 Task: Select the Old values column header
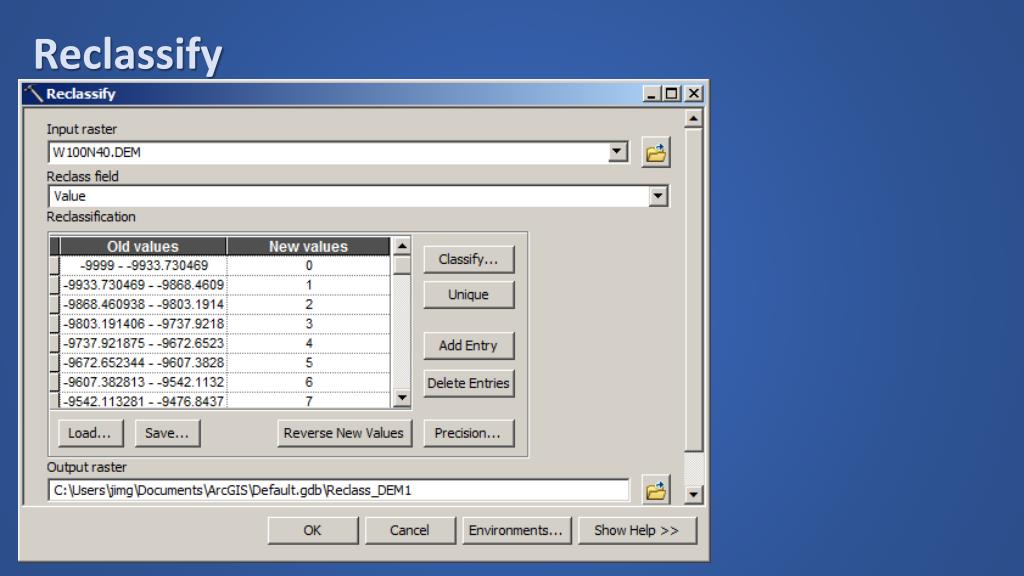tap(143, 246)
